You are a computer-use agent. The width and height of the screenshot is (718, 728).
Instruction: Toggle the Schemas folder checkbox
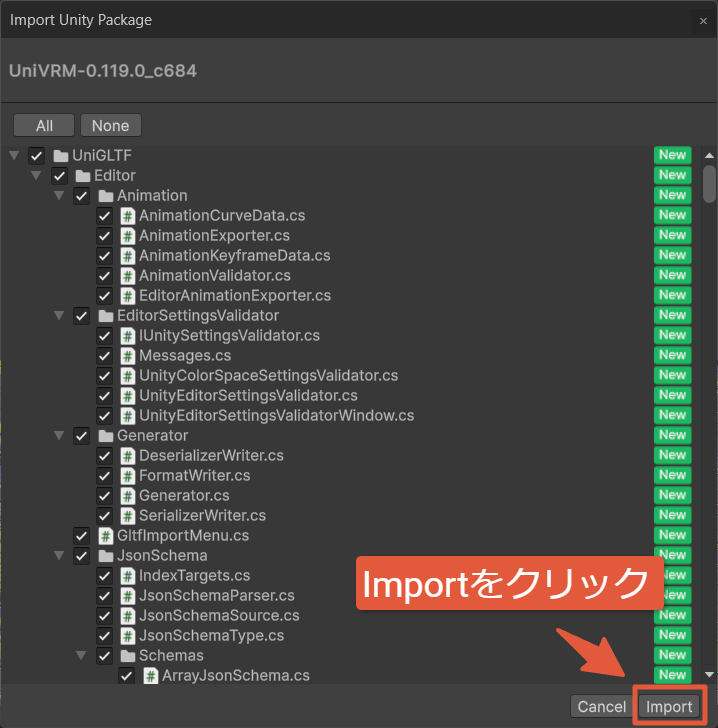[104, 656]
